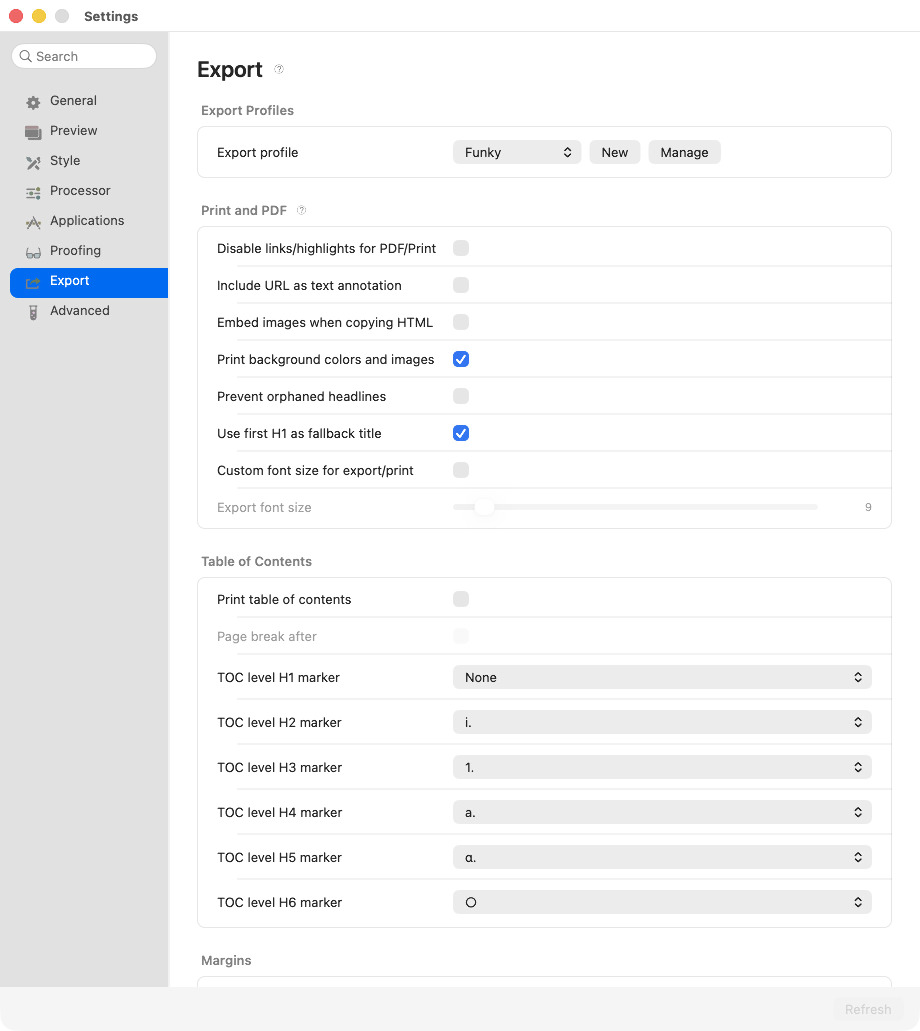Click the Processor sliders icon in sidebar
The width and height of the screenshot is (920, 1031).
[x=33, y=192]
